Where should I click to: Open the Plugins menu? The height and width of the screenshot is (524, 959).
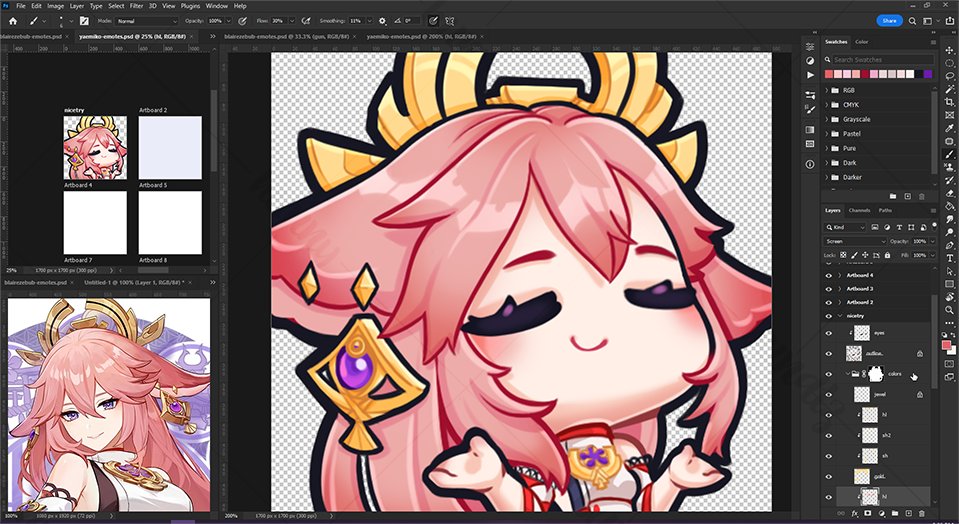pyautogui.click(x=190, y=6)
